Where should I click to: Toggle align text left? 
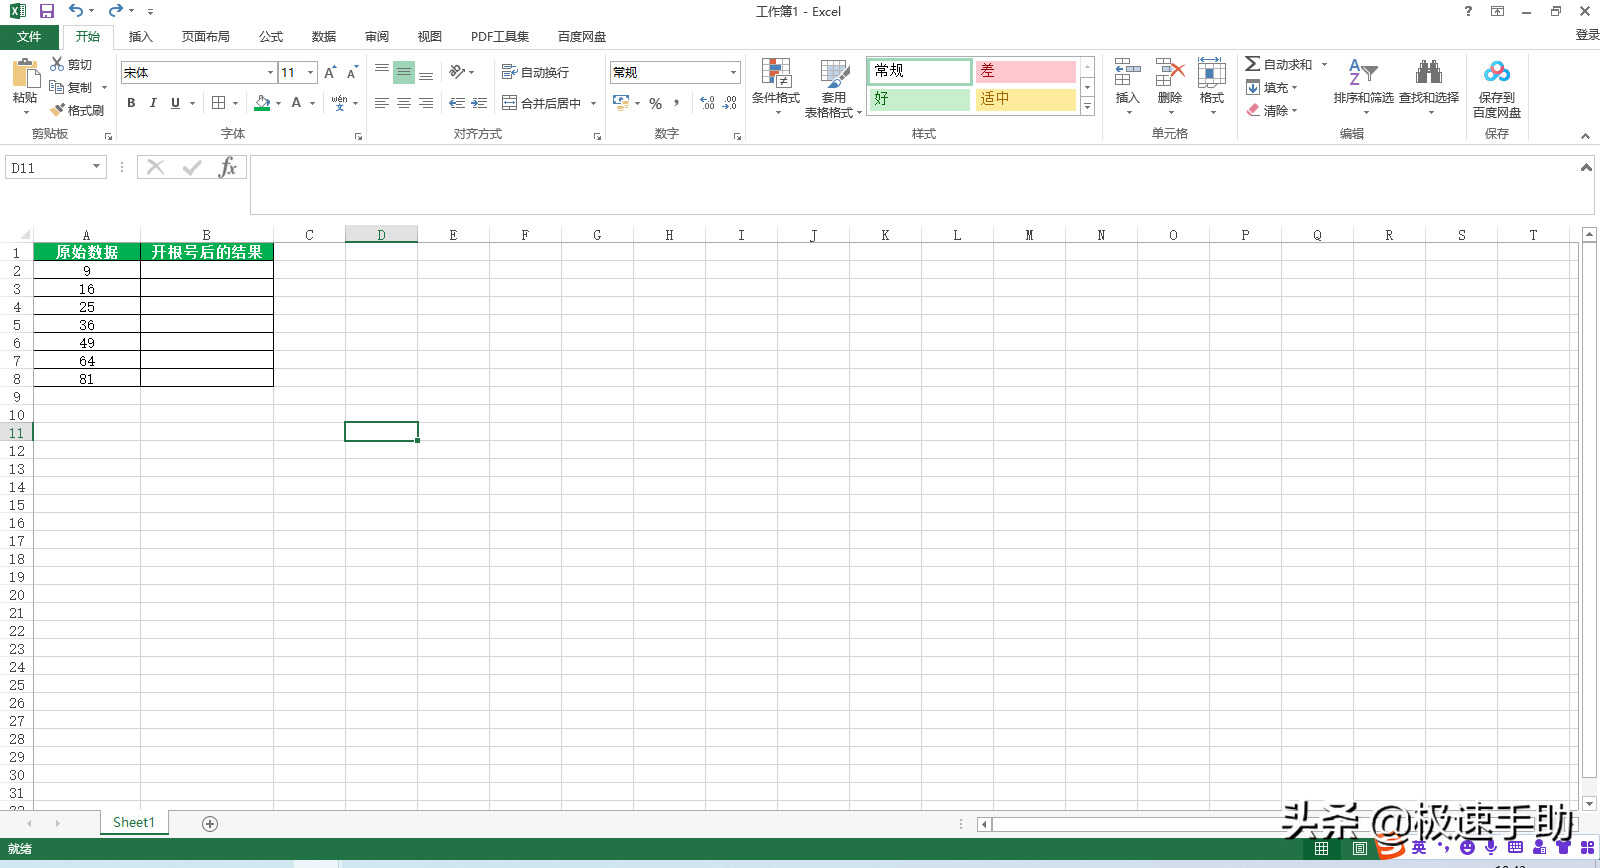(x=382, y=103)
